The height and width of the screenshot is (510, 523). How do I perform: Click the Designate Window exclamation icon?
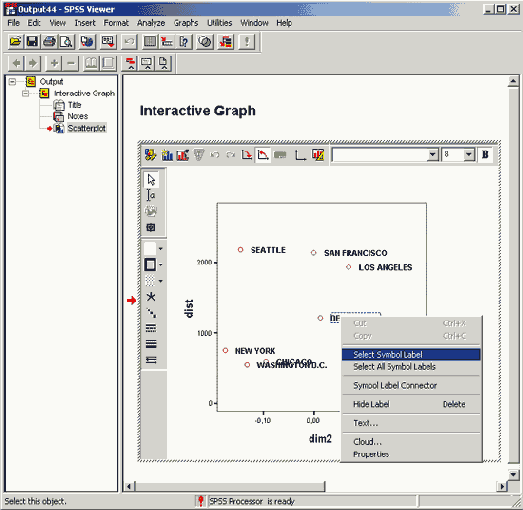247,42
